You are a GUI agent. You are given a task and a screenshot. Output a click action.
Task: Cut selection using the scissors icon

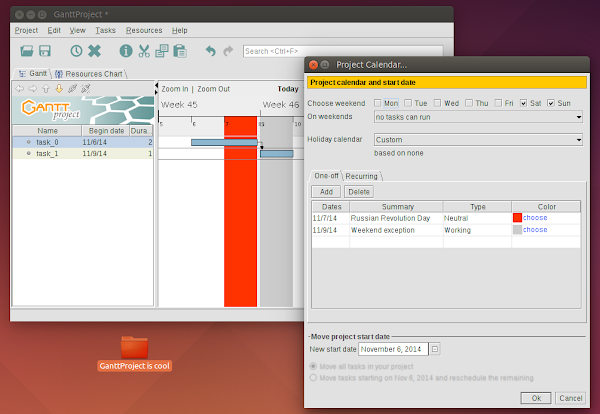144,51
